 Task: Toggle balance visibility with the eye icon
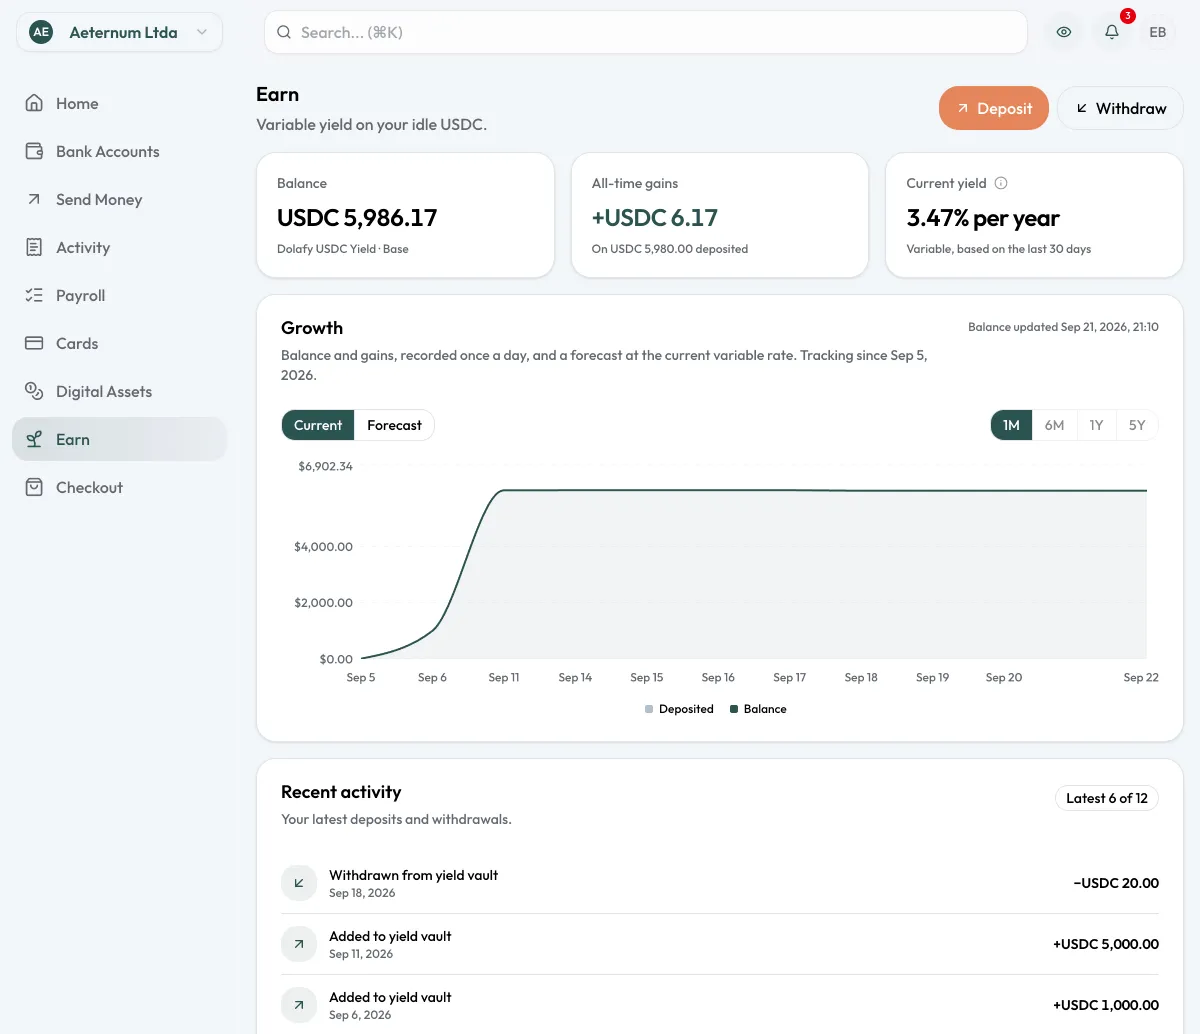[1064, 32]
